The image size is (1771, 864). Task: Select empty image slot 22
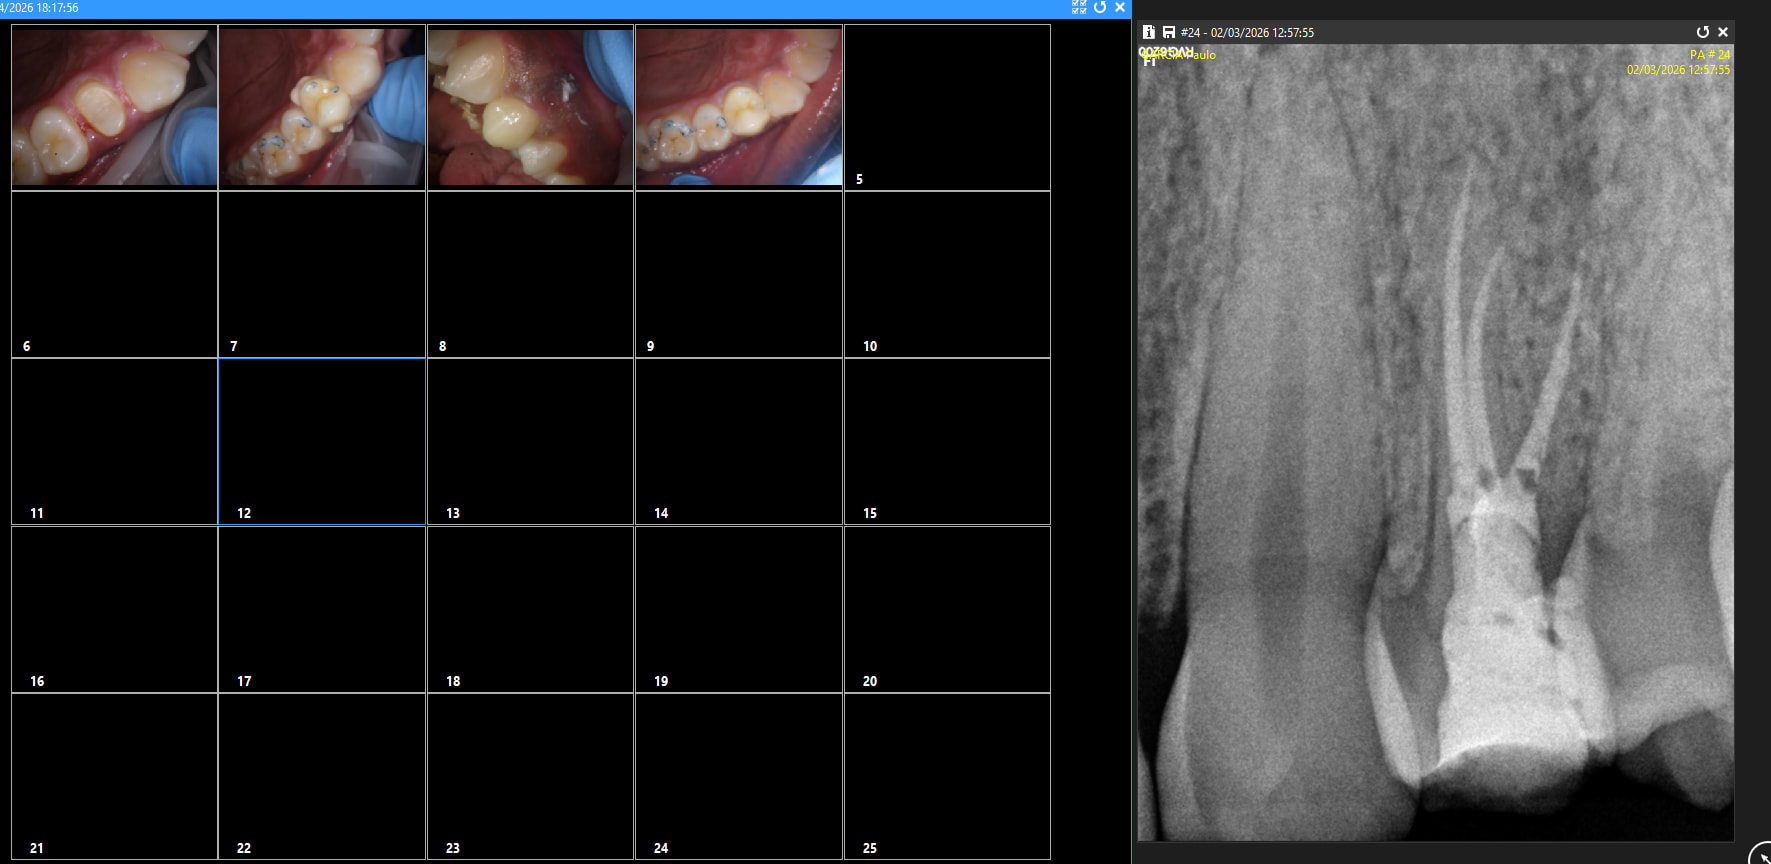tap(322, 776)
